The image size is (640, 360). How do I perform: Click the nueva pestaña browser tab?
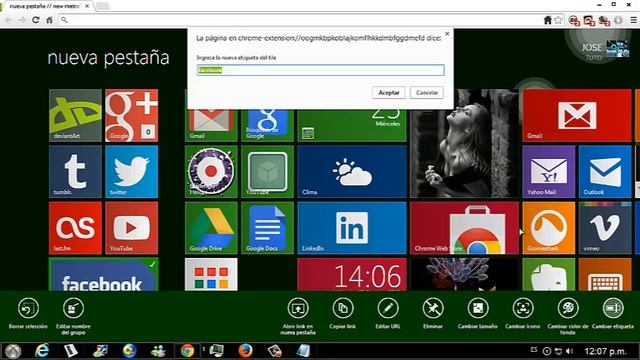(47, 6)
